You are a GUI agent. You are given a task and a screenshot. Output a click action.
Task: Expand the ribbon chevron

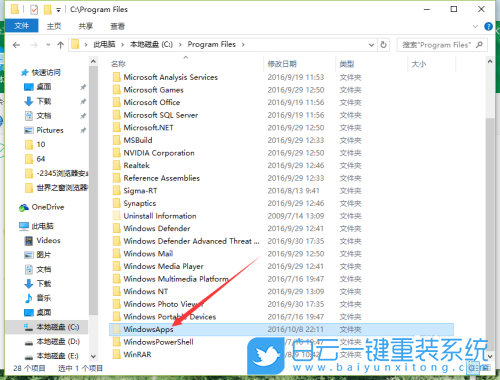click(x=475, y=26)
